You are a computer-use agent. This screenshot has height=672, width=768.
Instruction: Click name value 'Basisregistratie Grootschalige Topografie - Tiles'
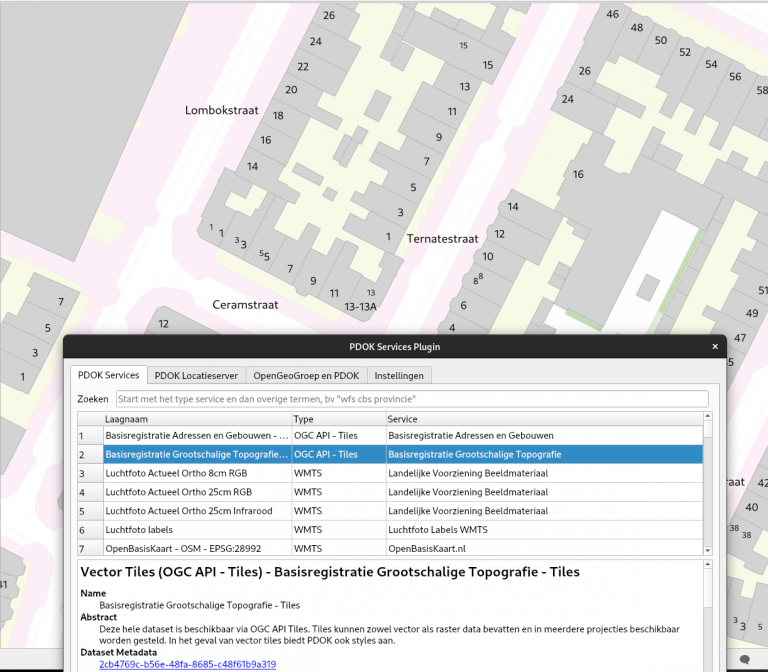pyautogui.click(x=199, y=605)
